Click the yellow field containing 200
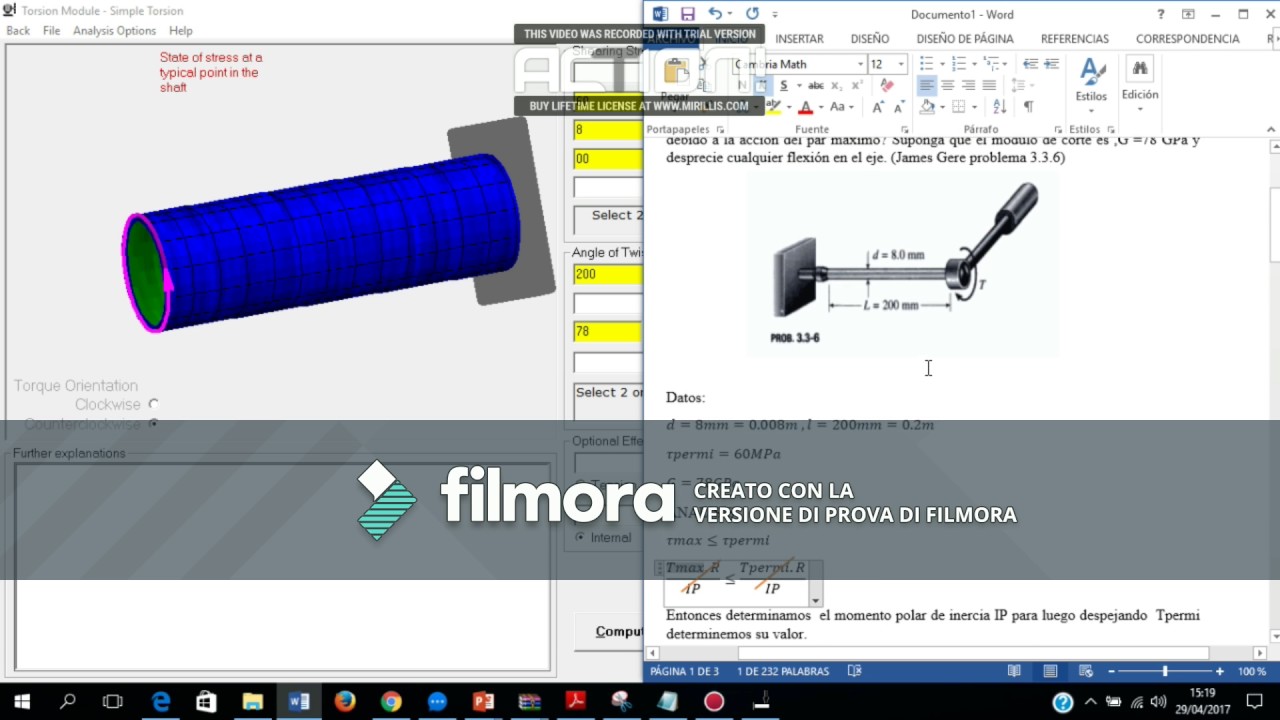This screenshot has height=720, width=1280. [608, 274]
